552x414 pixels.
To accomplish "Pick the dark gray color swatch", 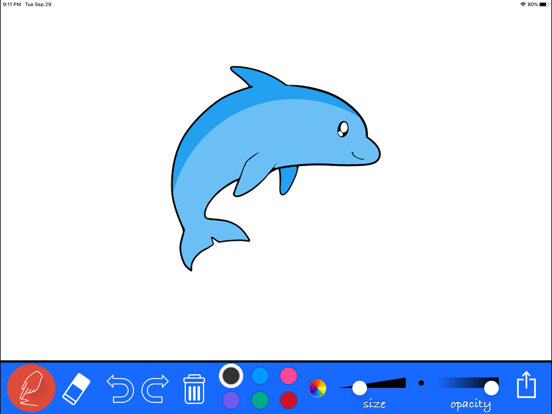I will (x=231, y=376).
